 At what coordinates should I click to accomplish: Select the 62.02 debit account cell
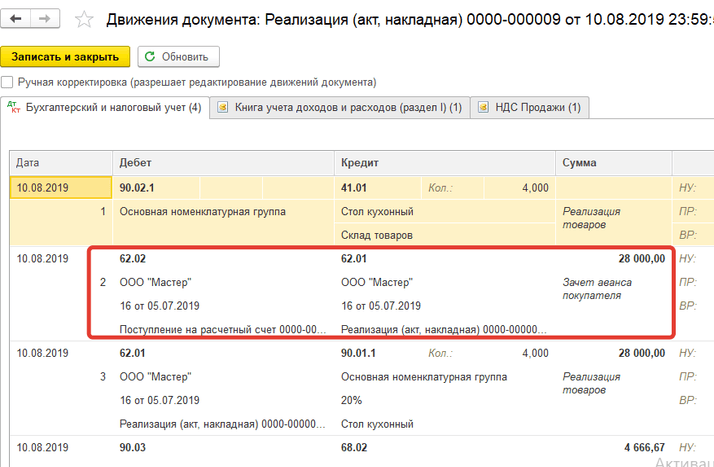133,259
